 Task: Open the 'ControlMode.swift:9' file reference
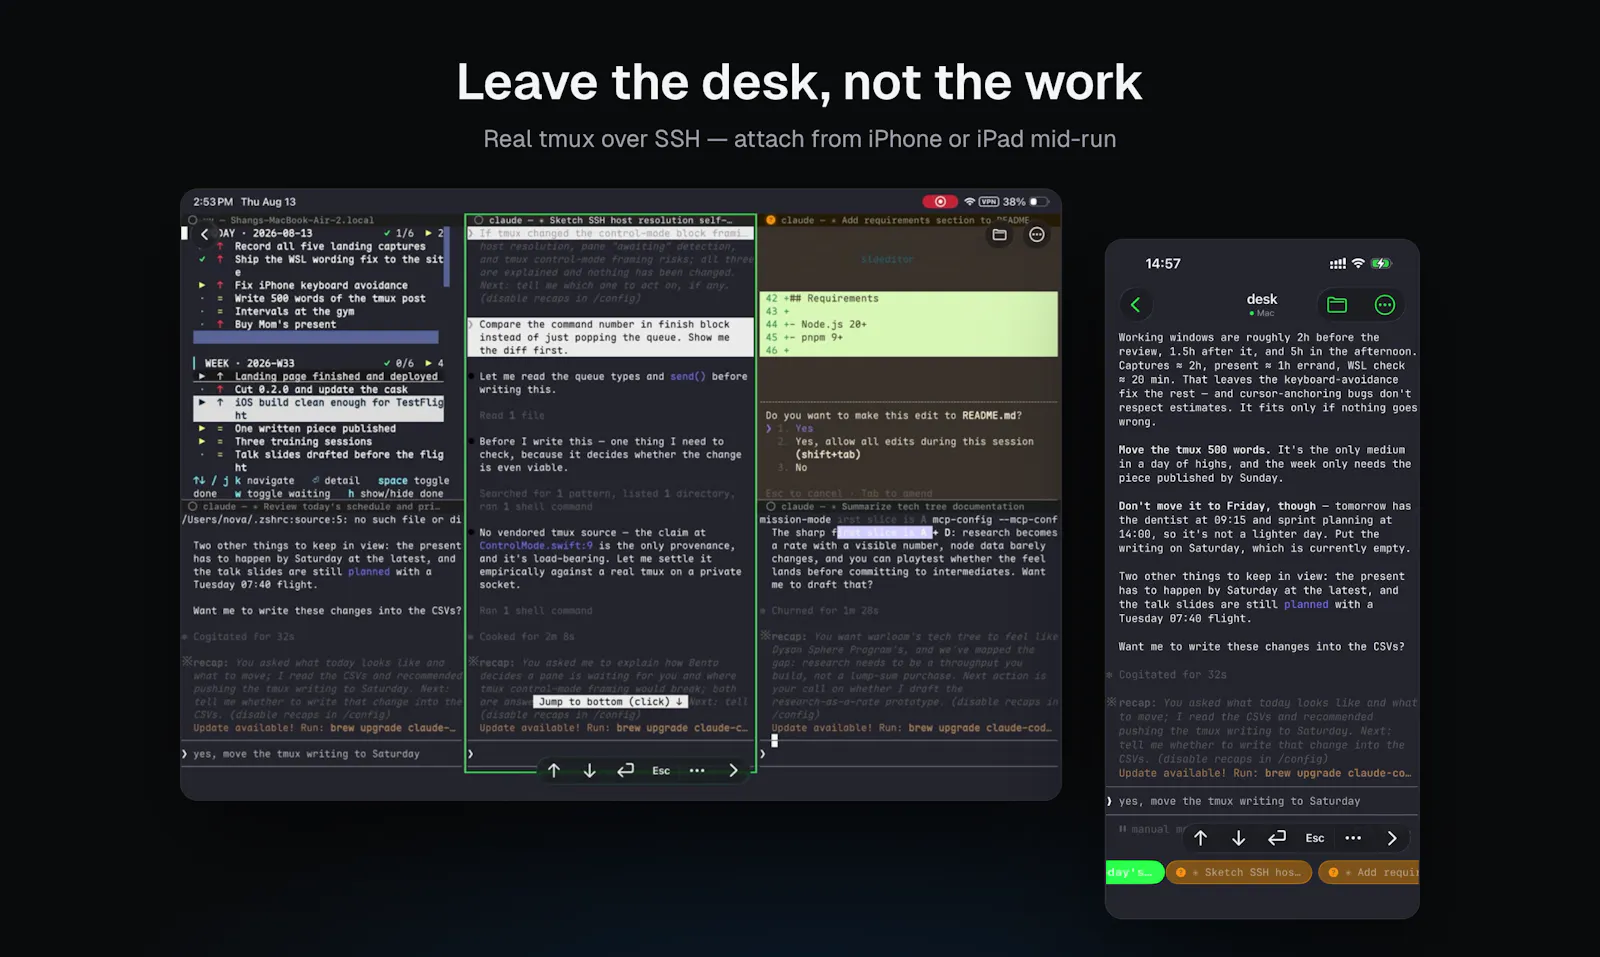pyautogui.click(x=536, y=546)
